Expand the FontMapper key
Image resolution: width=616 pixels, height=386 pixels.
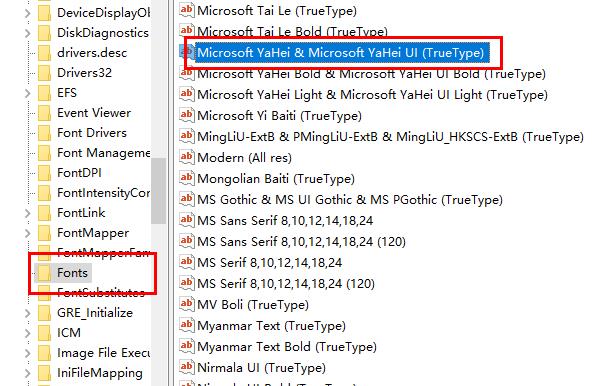coord(28,233)
